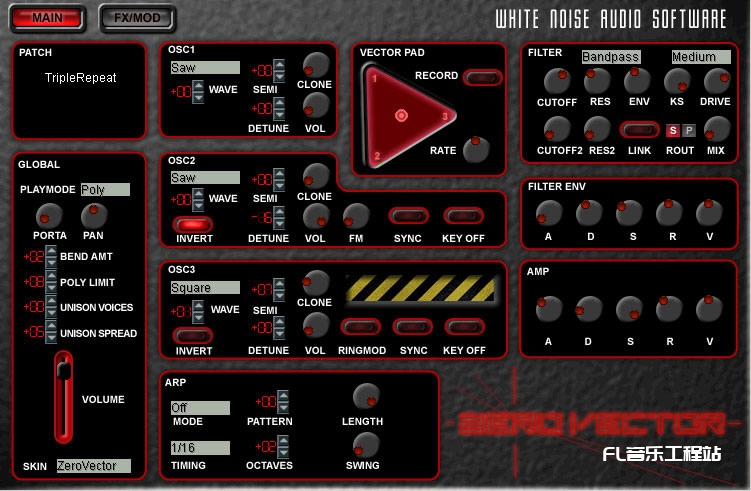Open the PLAYMODE Poly dropdown
The width and height of the screenshot is (751, 491).
pos(105,189)
